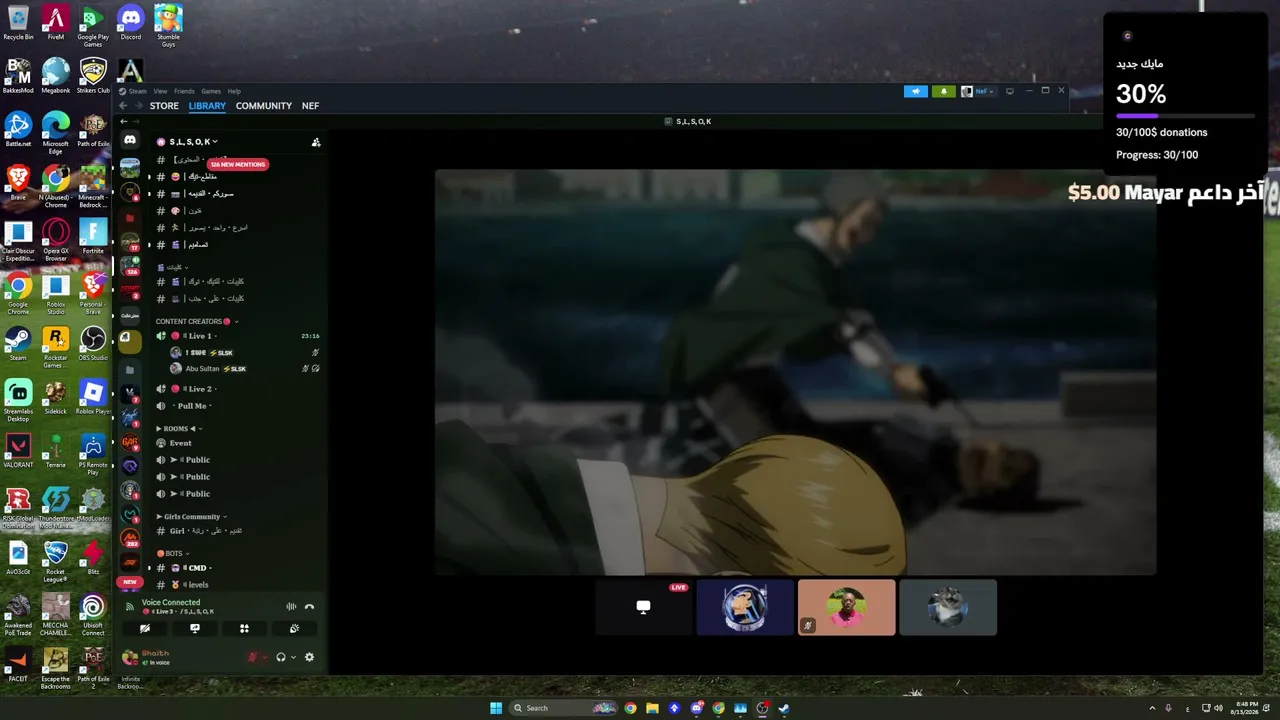Open soundboard button in voice panel

(294, 629)
